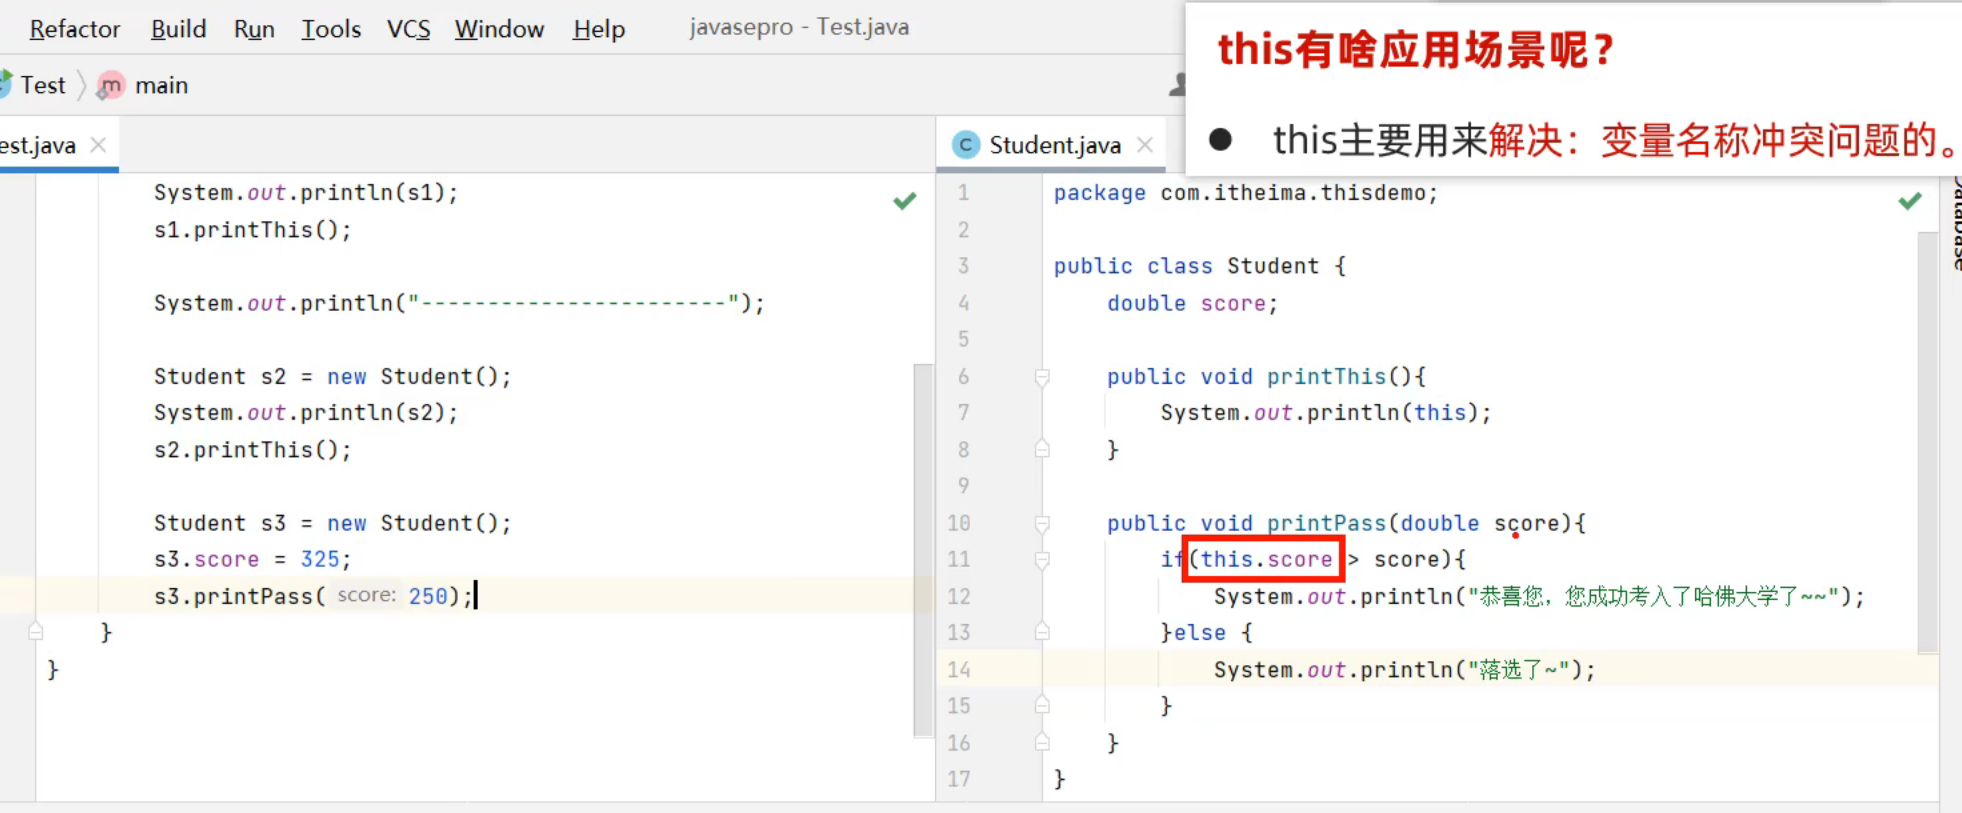Click the dashed-line println statement
This screenshot has height=813, width=1962.
click(x=459, y=303)
